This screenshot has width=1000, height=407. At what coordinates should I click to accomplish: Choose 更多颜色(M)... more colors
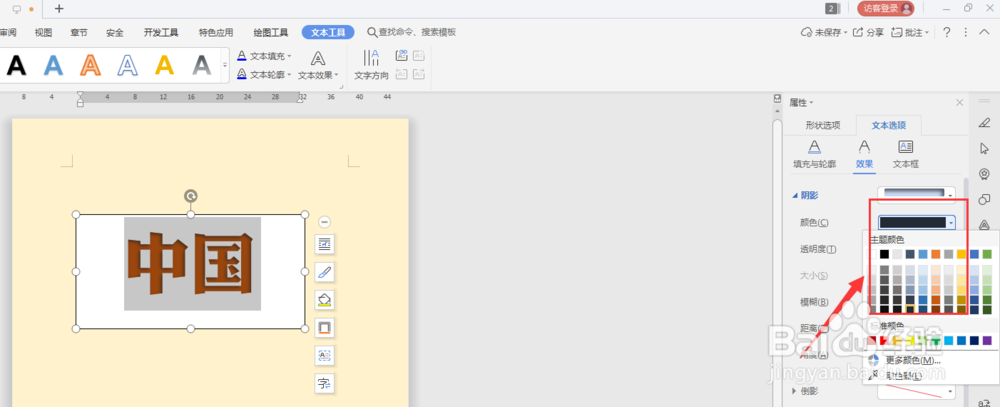pos(913,360)
